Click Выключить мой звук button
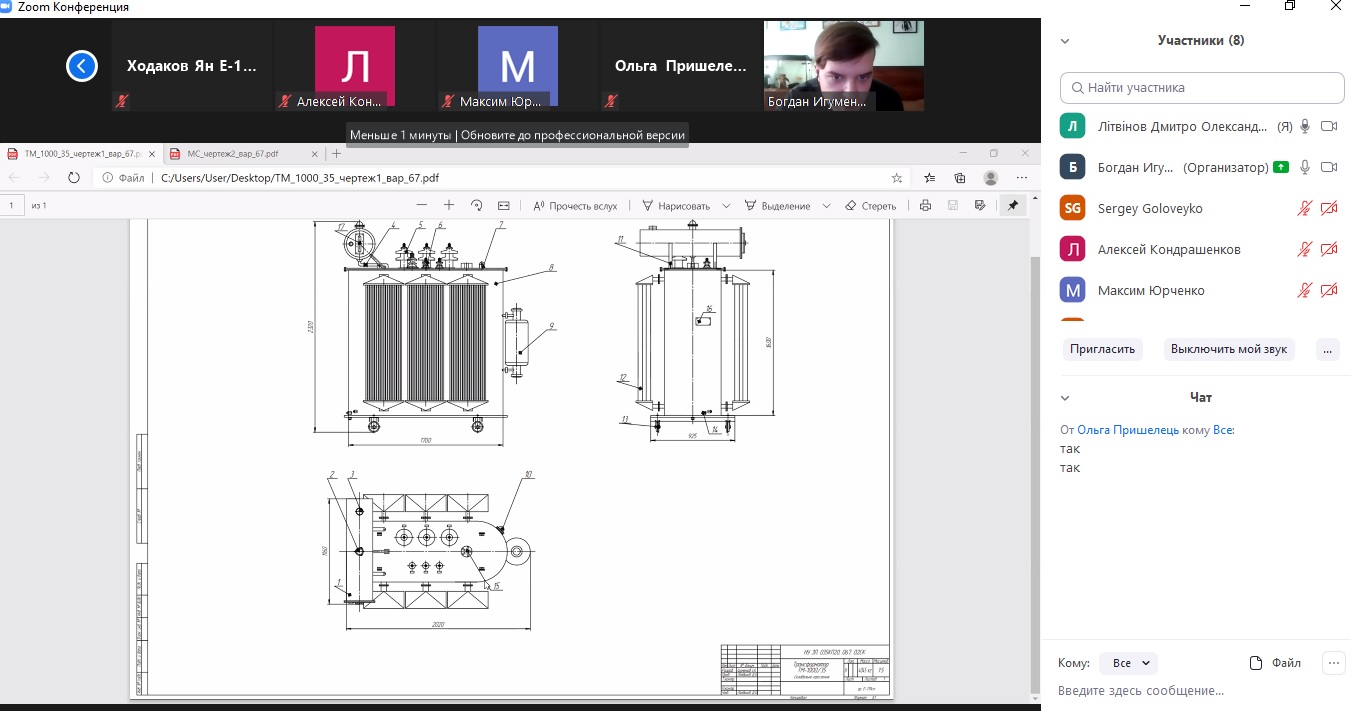 [1230, 349]
